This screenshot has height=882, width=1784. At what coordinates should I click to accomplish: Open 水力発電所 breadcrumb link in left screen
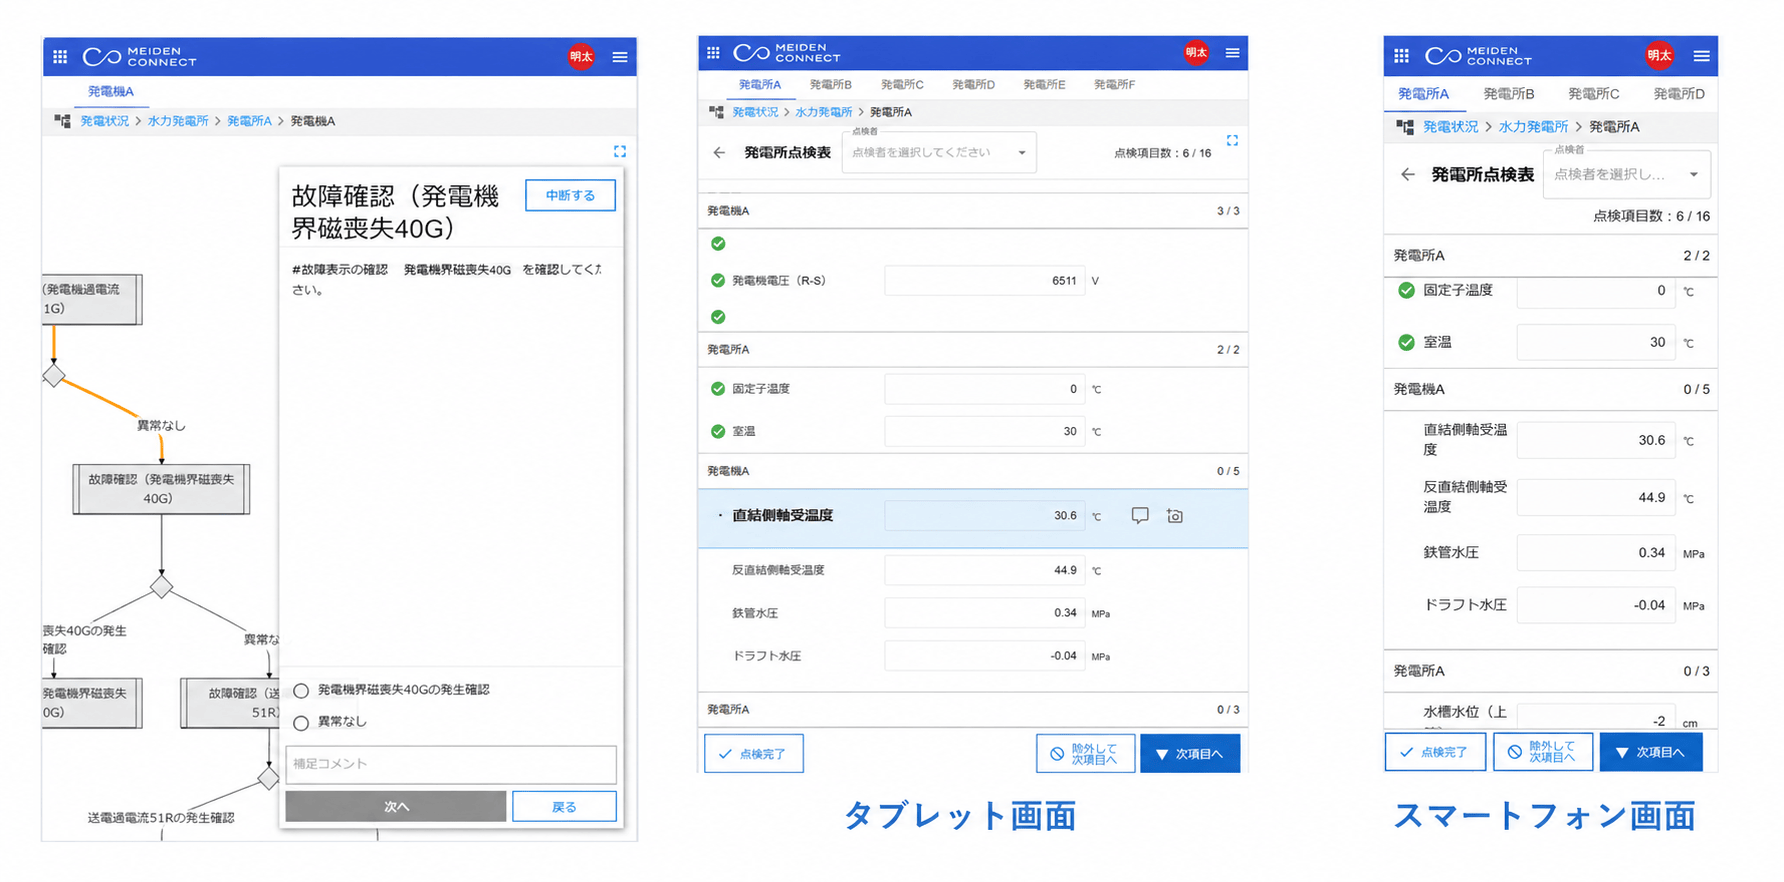point(178,121)
